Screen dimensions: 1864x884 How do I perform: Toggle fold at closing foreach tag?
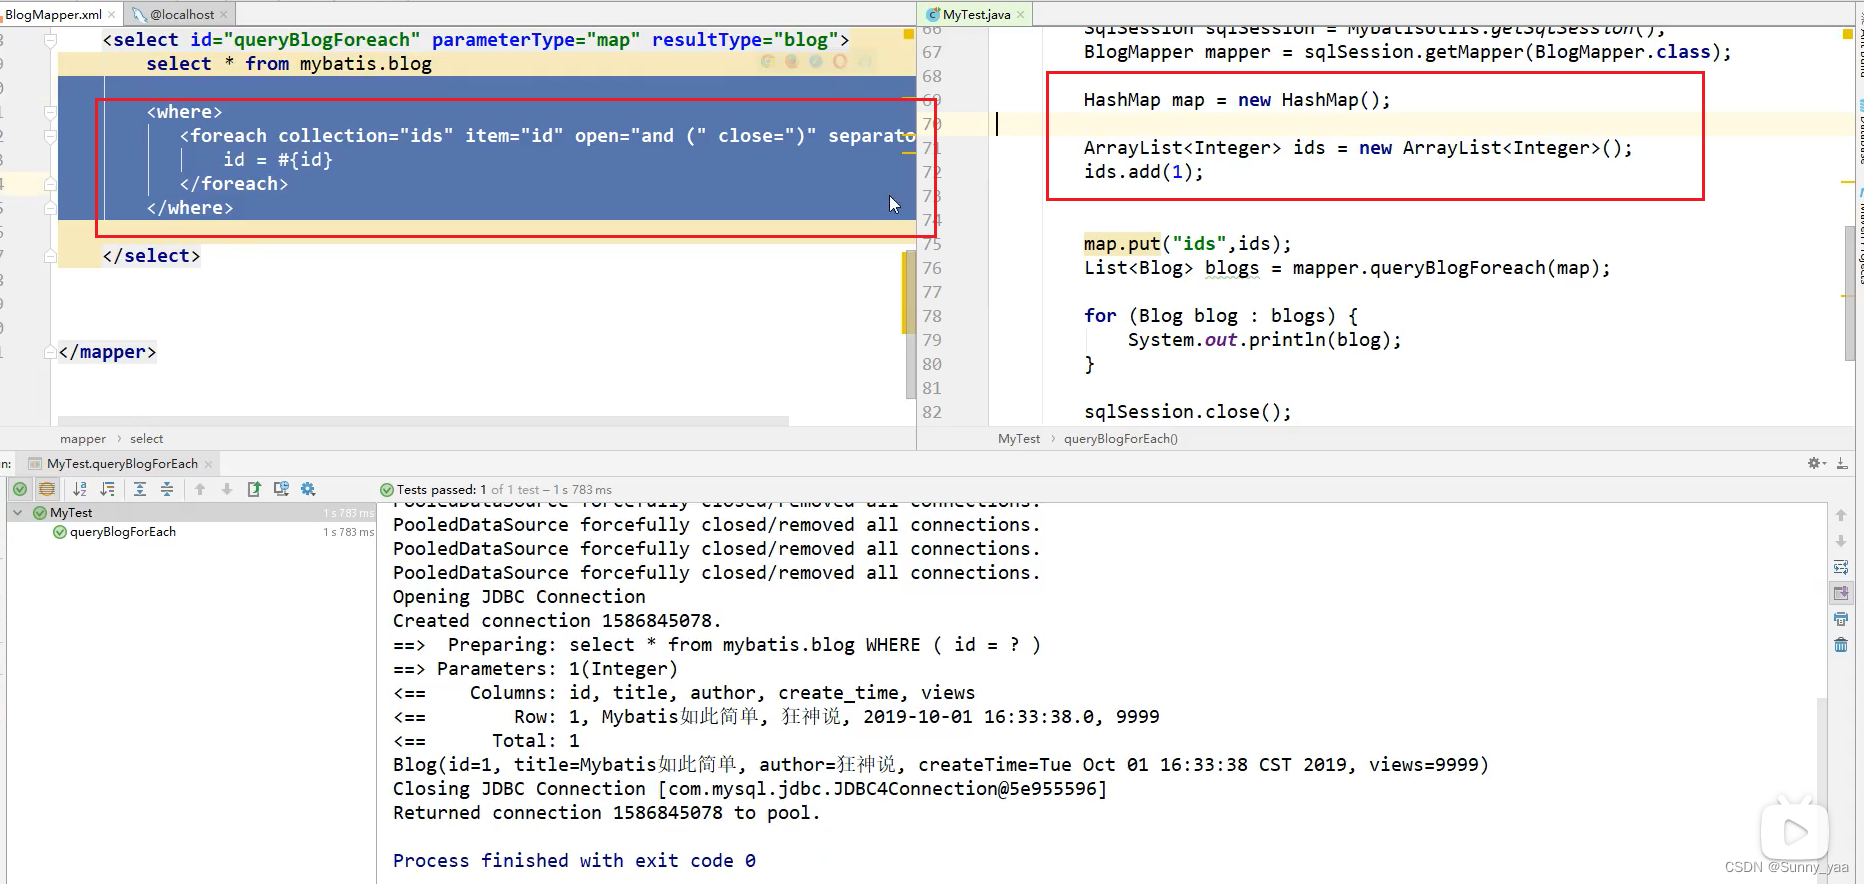50,184
